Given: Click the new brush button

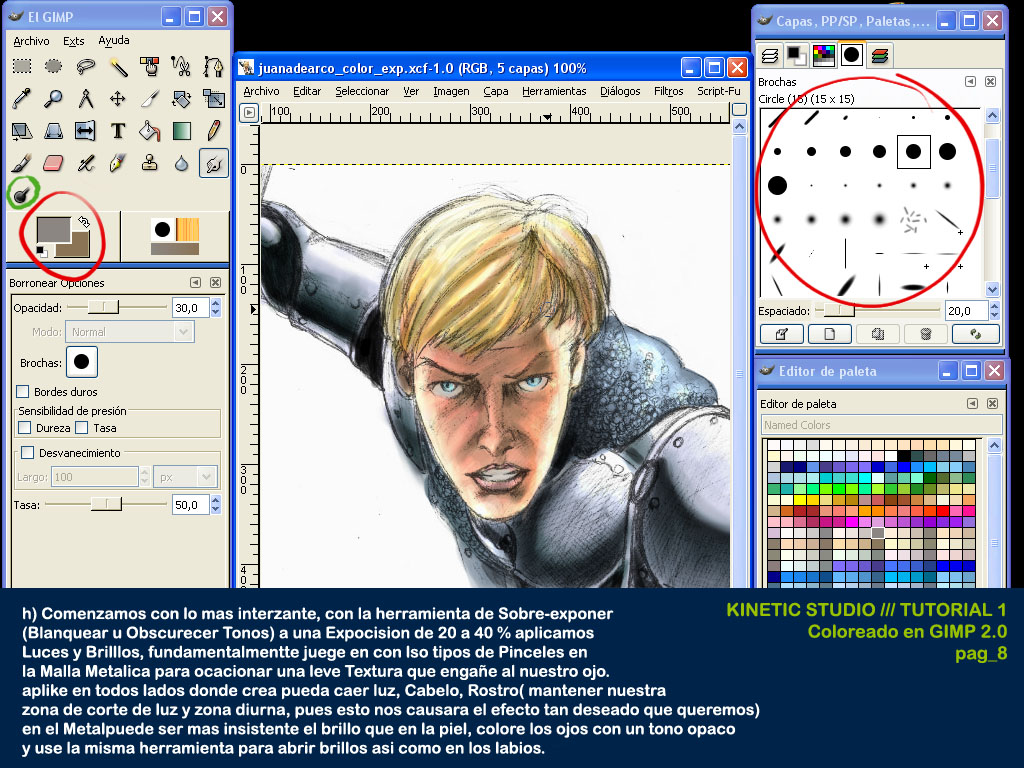Looking at the screenshot, I should [829, 334].
